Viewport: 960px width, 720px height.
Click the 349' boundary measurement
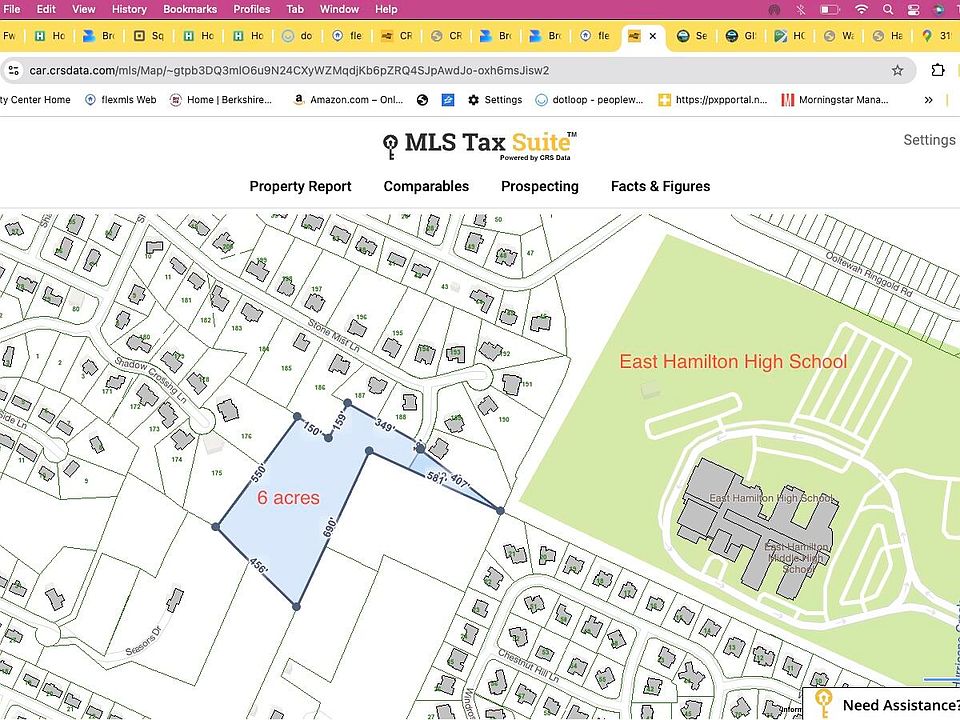(384, 425)
